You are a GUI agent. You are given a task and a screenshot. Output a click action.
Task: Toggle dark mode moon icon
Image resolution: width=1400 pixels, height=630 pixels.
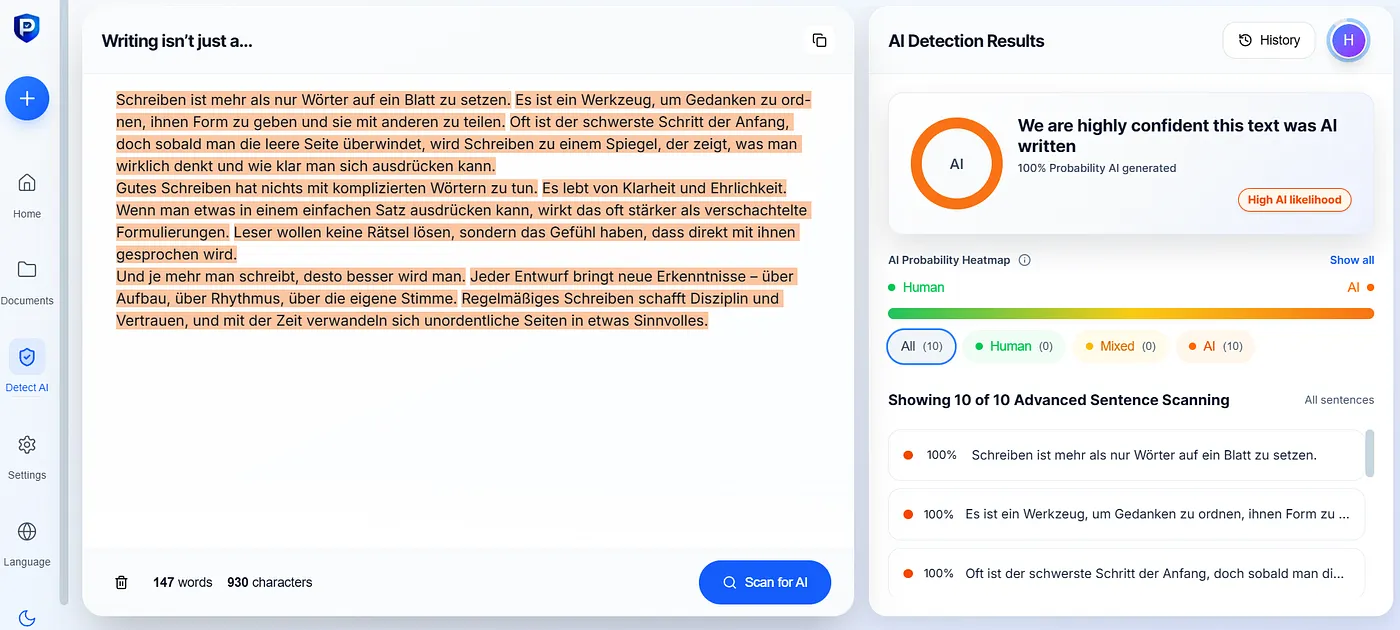(x=27, y=618)
